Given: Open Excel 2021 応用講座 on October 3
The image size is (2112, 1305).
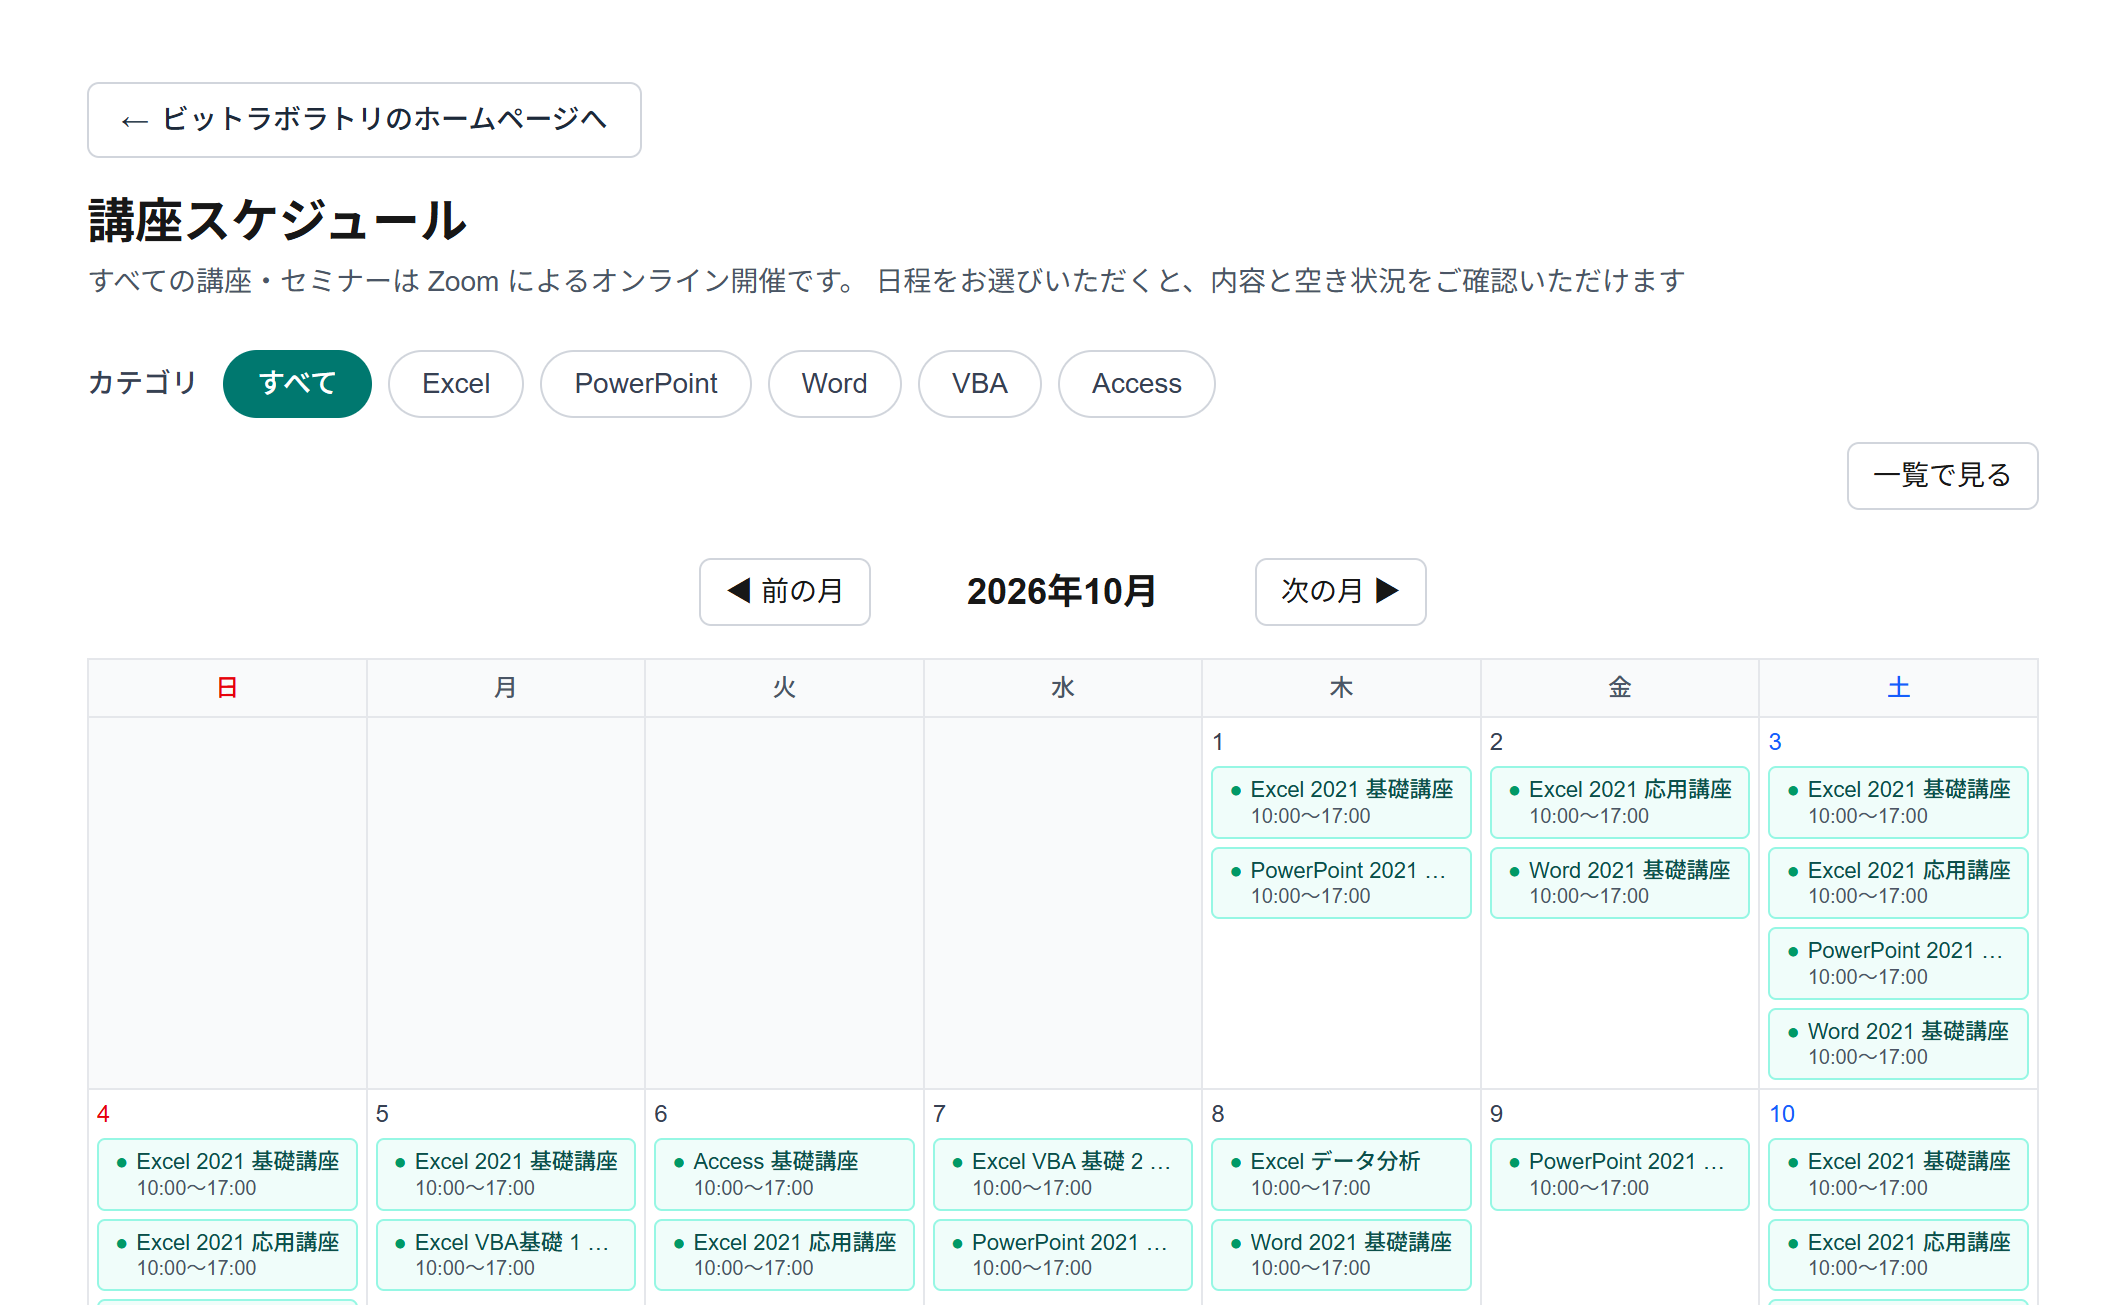Looking at the screenshot, I should click(x=1898, y=883).
